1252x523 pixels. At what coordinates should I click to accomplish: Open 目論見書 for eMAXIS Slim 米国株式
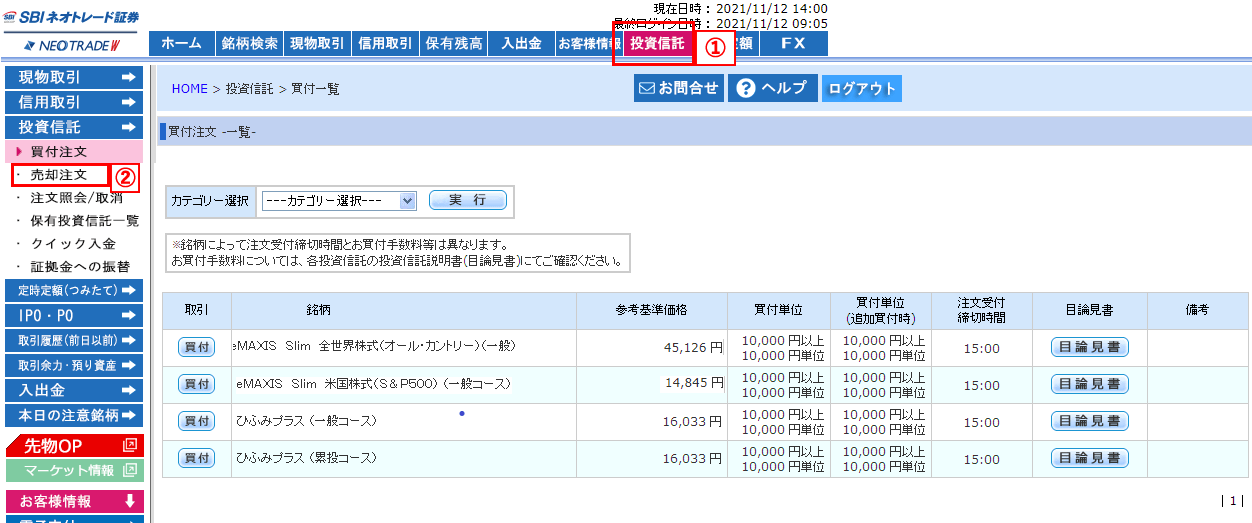[1089, 384]
